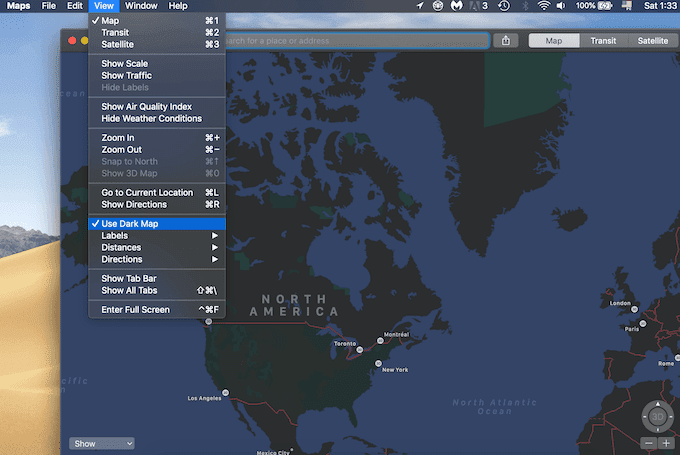Click the location arrow status icon
Image resolution: width=680 pixels, height=455 pixels.
(420, 6)
